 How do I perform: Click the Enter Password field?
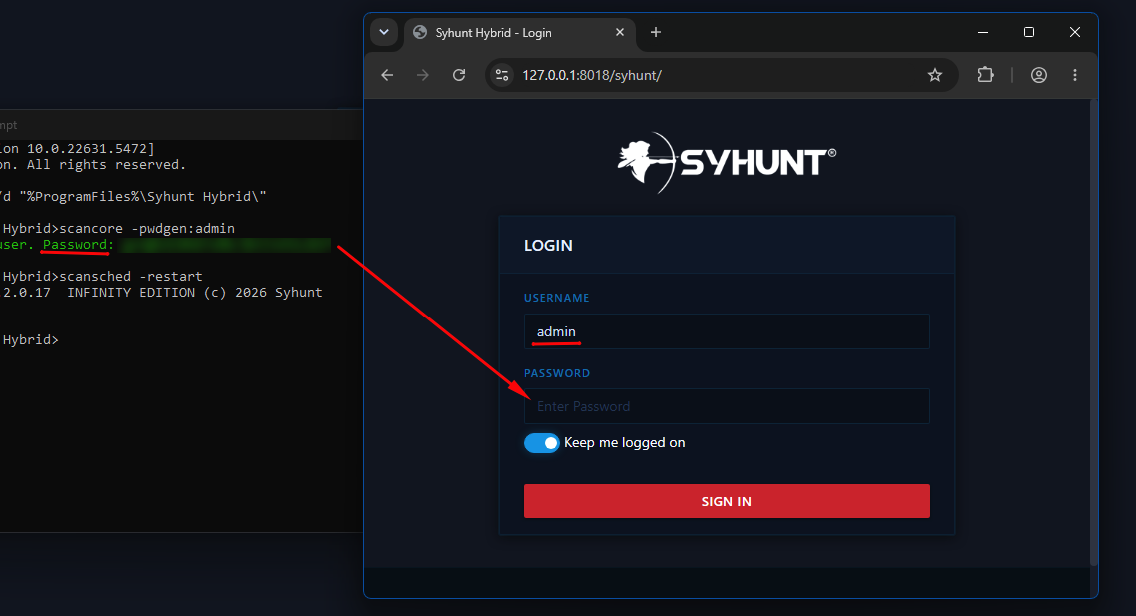[727, 407]
